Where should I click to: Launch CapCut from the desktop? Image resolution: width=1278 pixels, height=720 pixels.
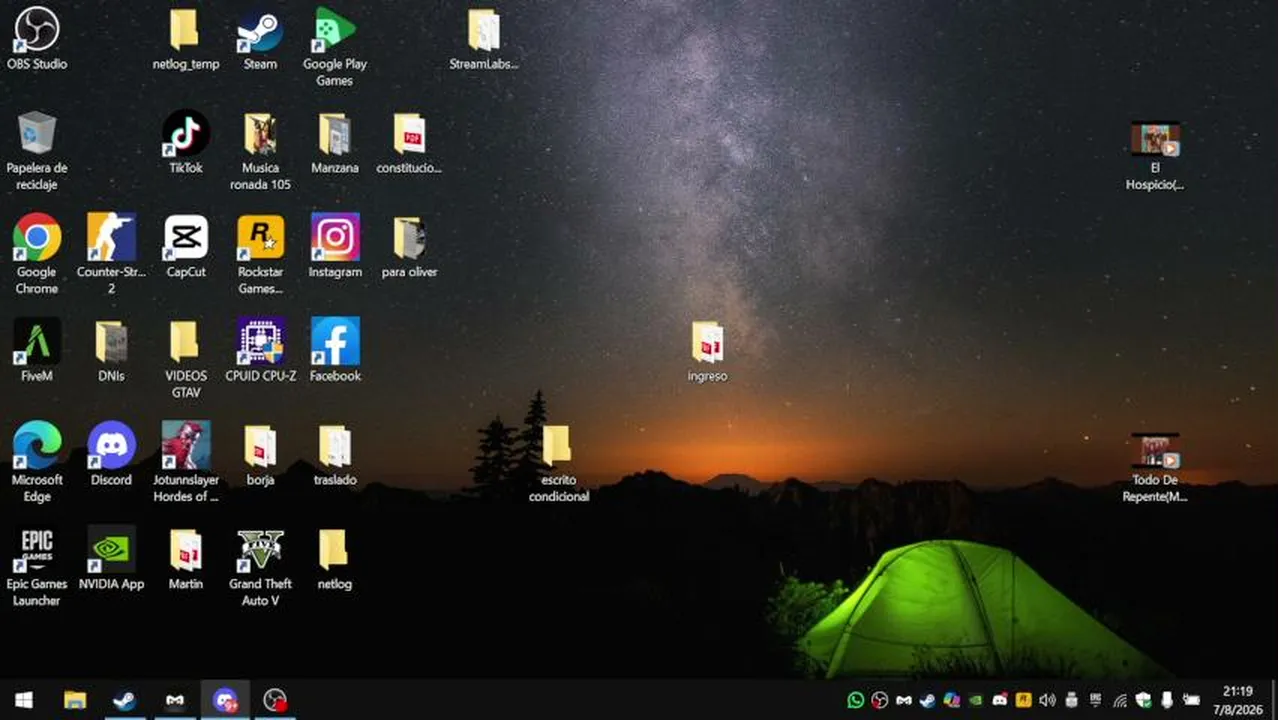[x=186, y=247]
